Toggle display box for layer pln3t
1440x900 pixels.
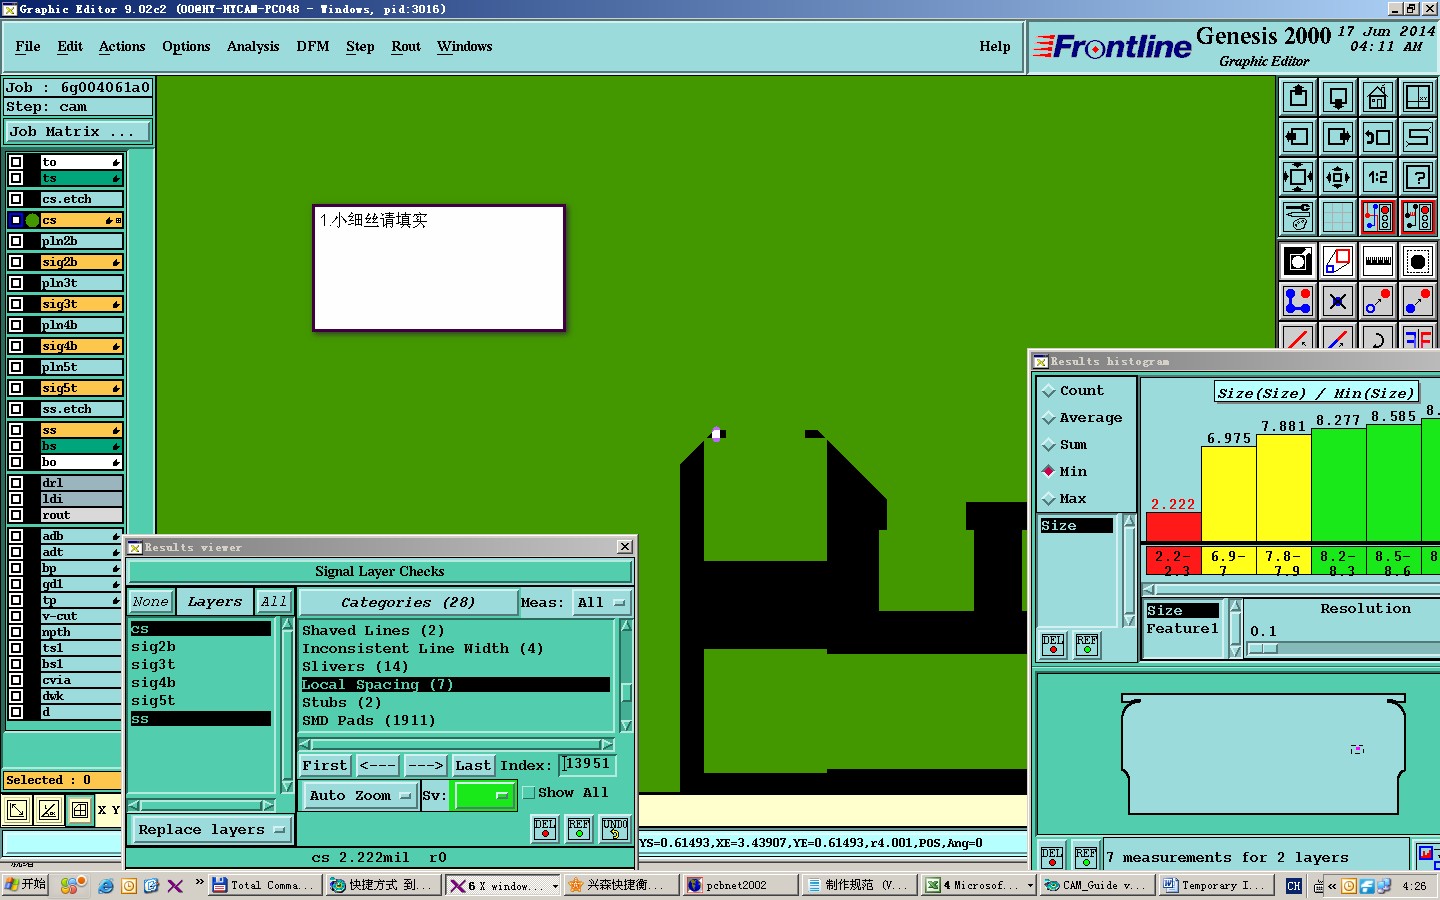coord(16,283)
